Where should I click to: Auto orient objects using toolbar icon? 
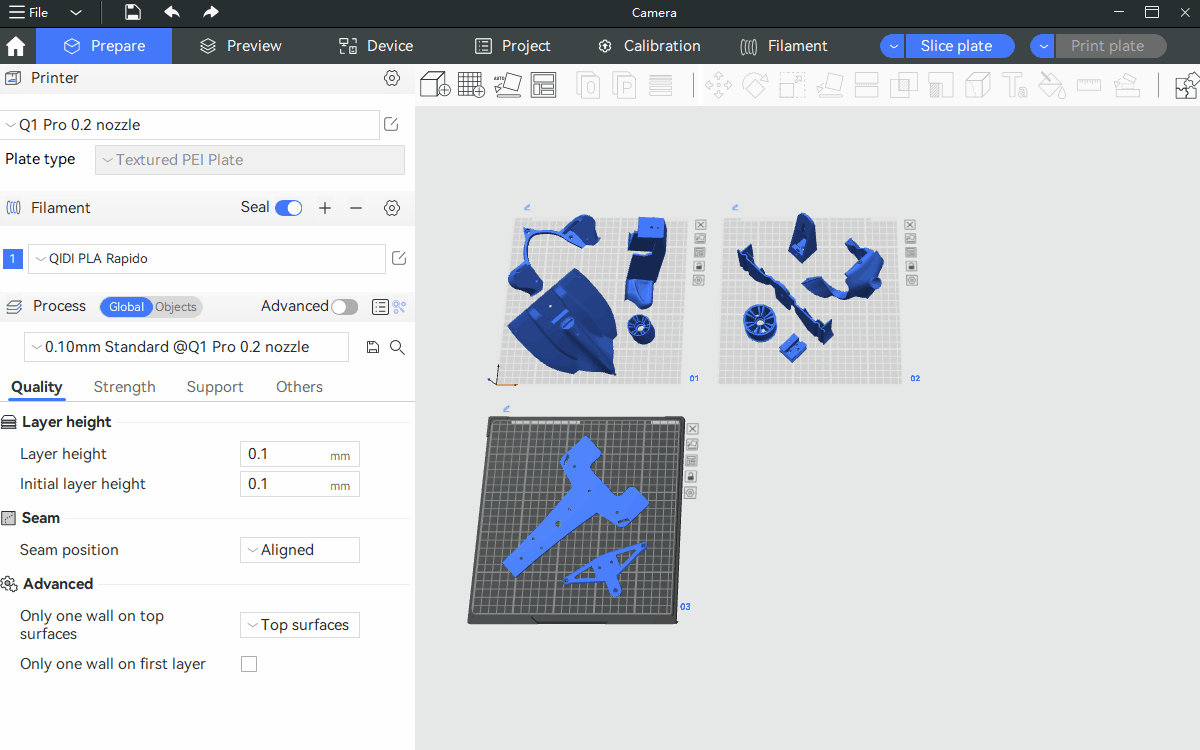(x=507, y=85)
